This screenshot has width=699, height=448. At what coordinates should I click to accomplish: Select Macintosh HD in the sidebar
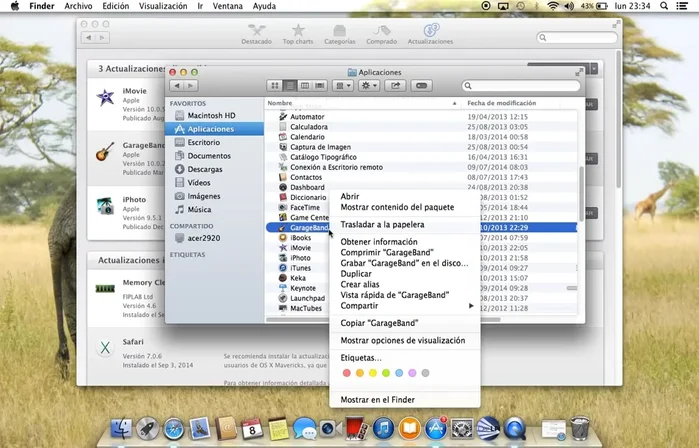pyautogui.click(x=211, y=116)
